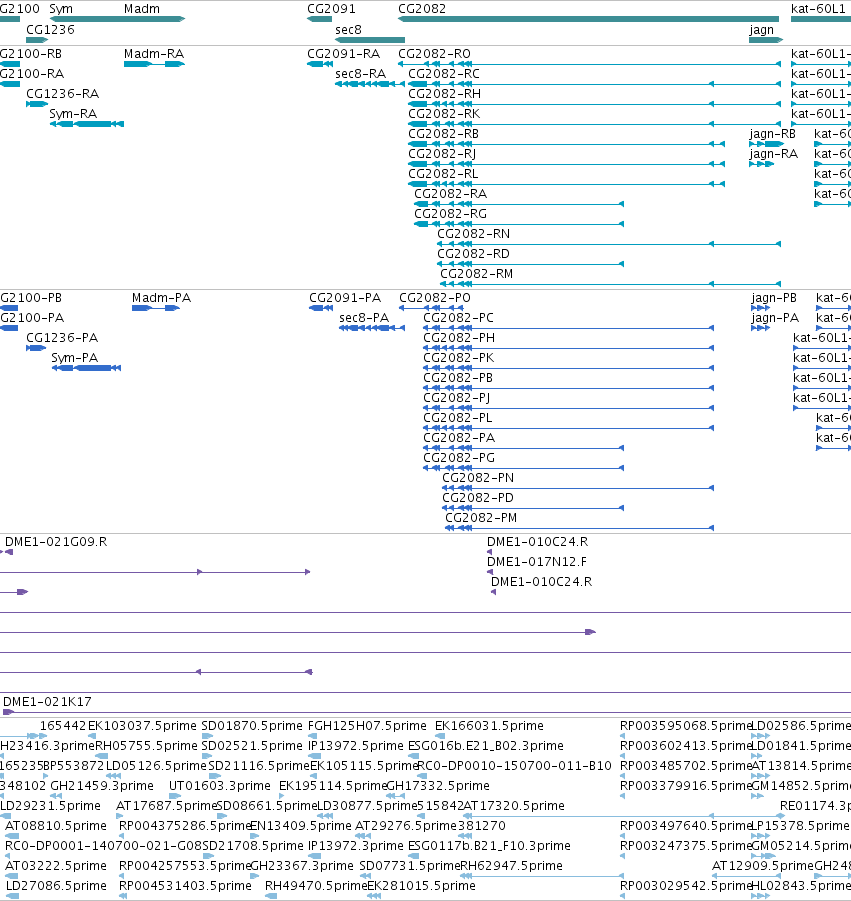
Task: Select the sec8 gene label
Action: (x=348, y=30)
